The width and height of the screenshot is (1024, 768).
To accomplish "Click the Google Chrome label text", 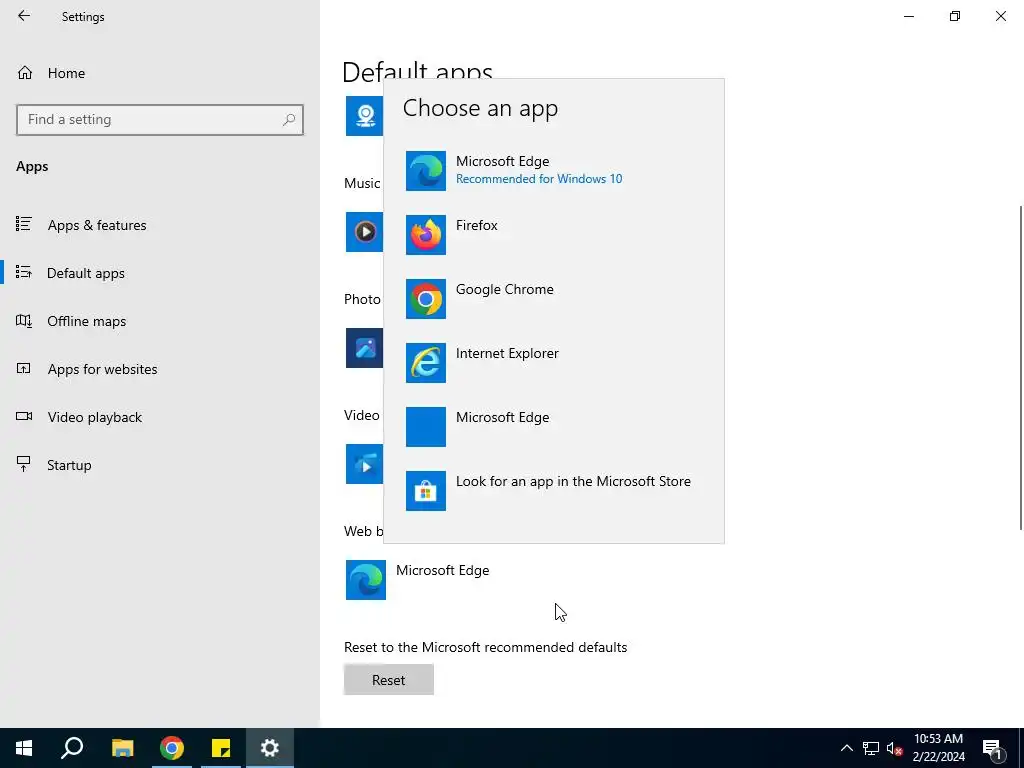I will (x=505, y=289).
